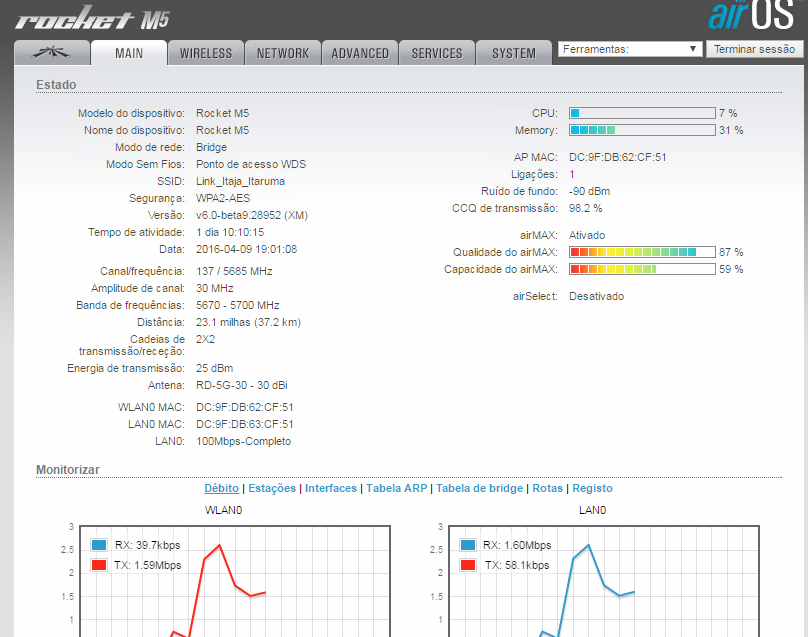Click the blue RX legend box in LAN0
The height and width of the screenshot is (637, 808).
(x=467, y=545)
